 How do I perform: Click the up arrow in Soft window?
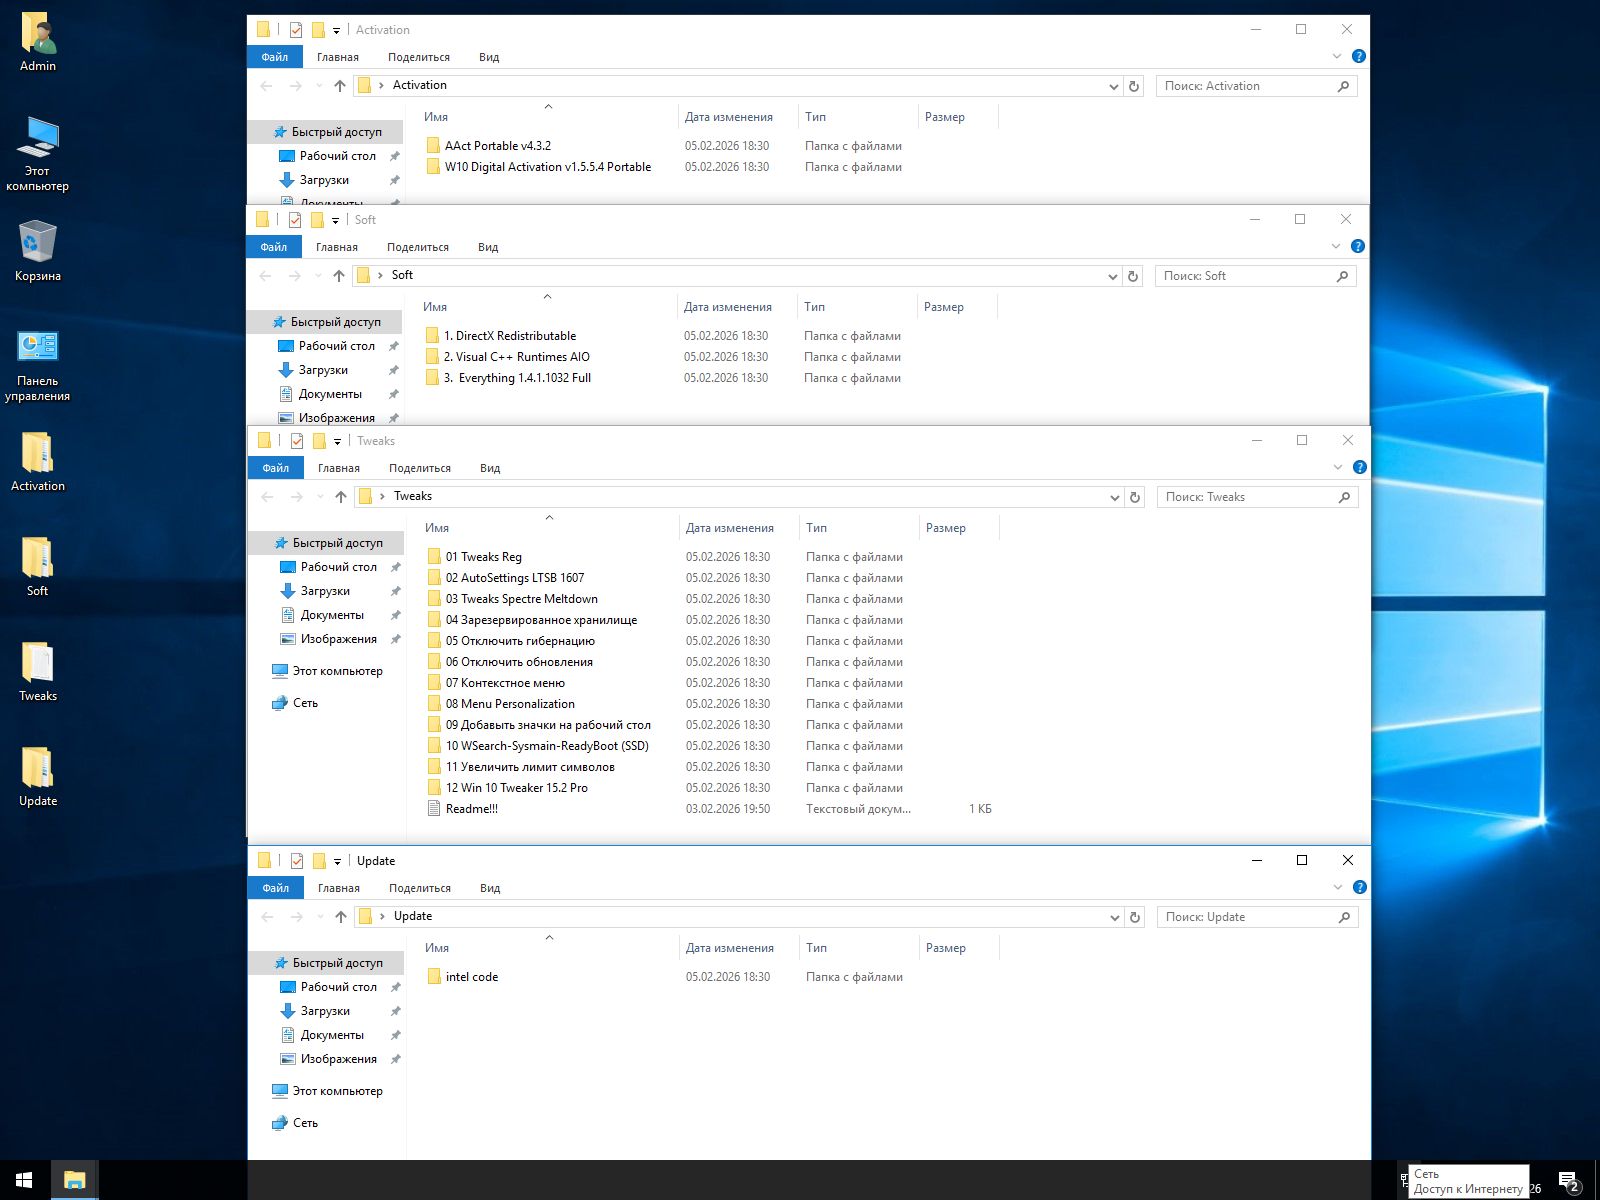(339, 276)
